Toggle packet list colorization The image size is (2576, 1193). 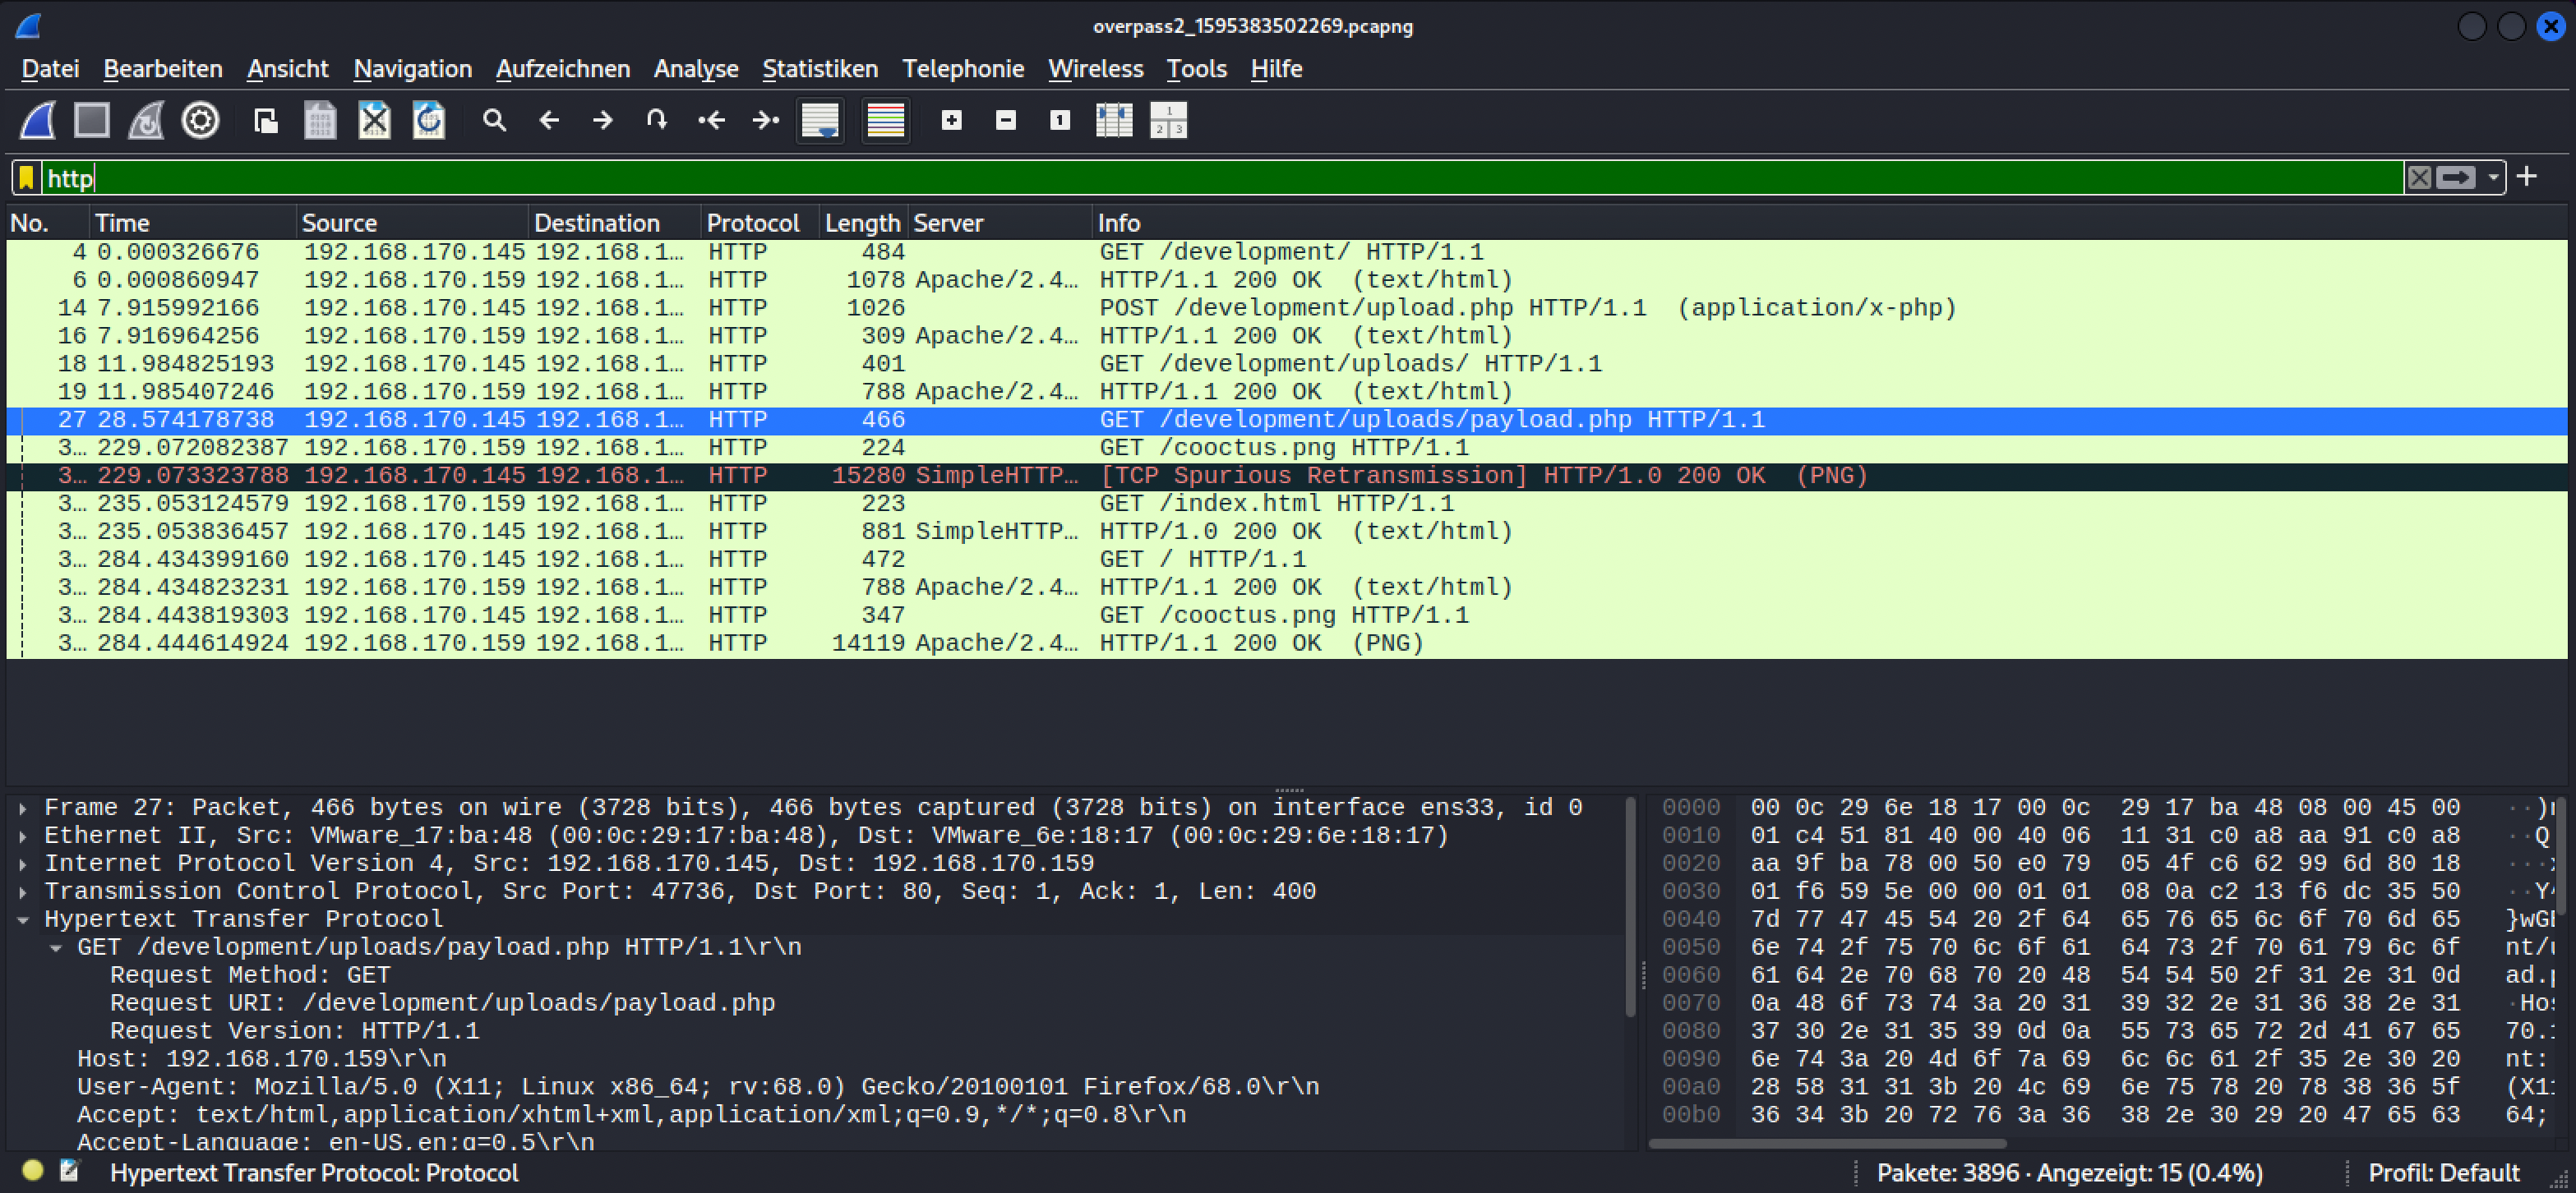pos(886,121)
